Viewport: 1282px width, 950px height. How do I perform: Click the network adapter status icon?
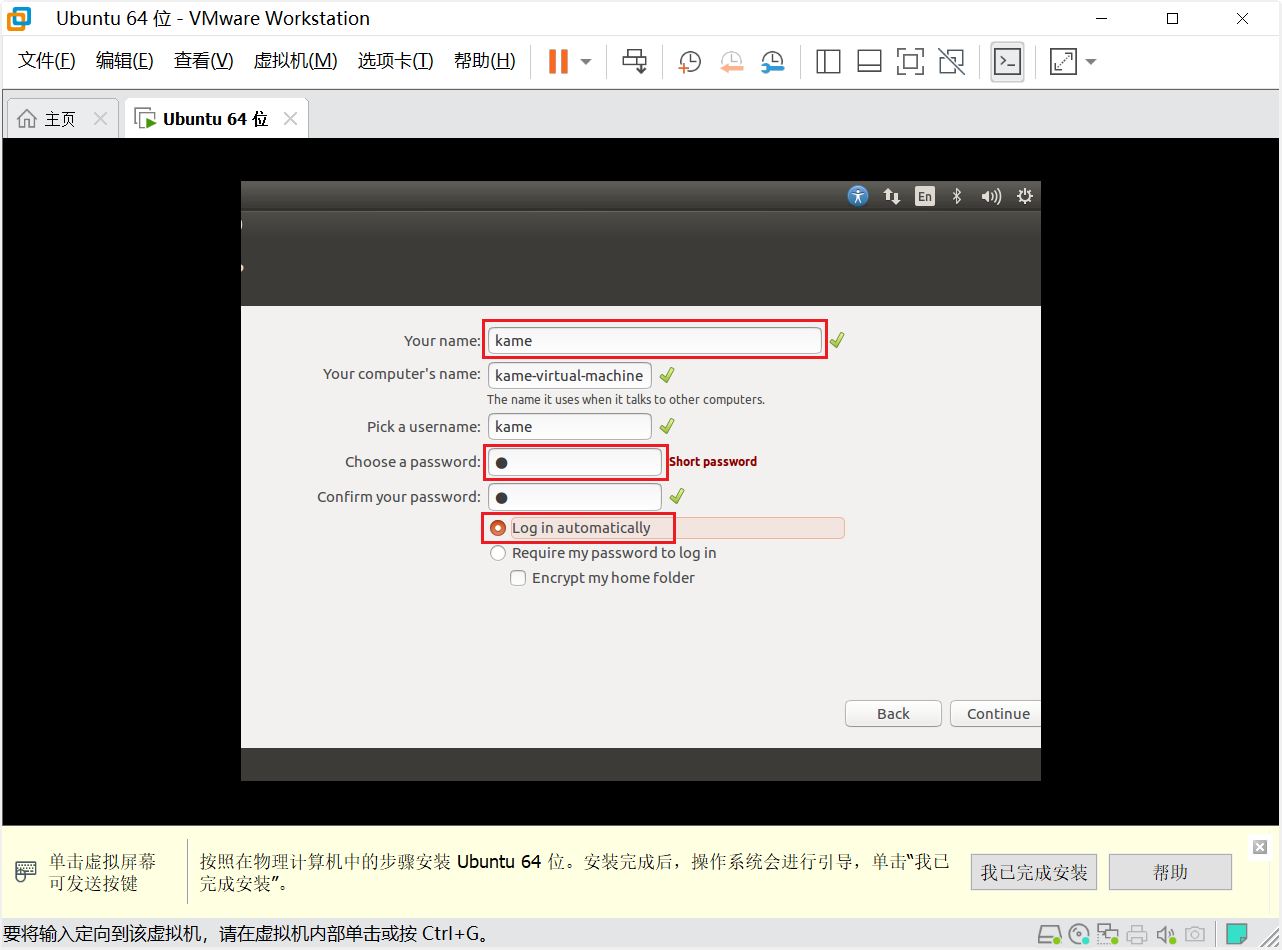tap(1107, 935)
